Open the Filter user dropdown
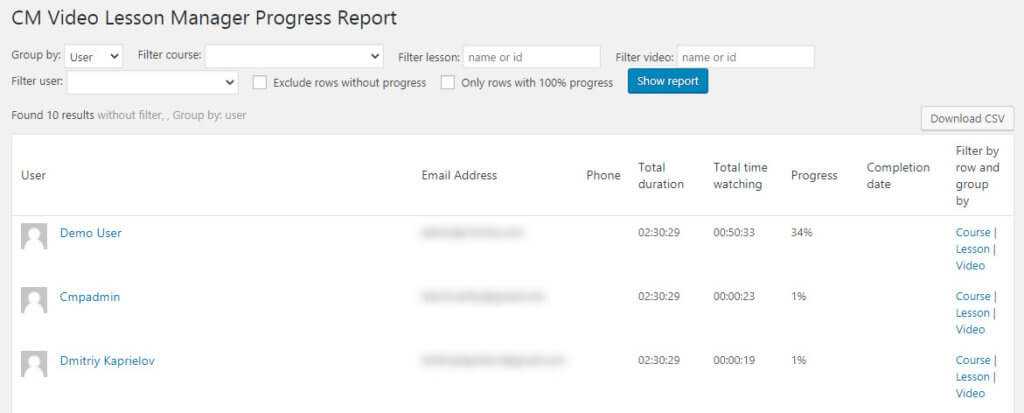This screenshot has height=413, width=1024. (x=152, y=82)
